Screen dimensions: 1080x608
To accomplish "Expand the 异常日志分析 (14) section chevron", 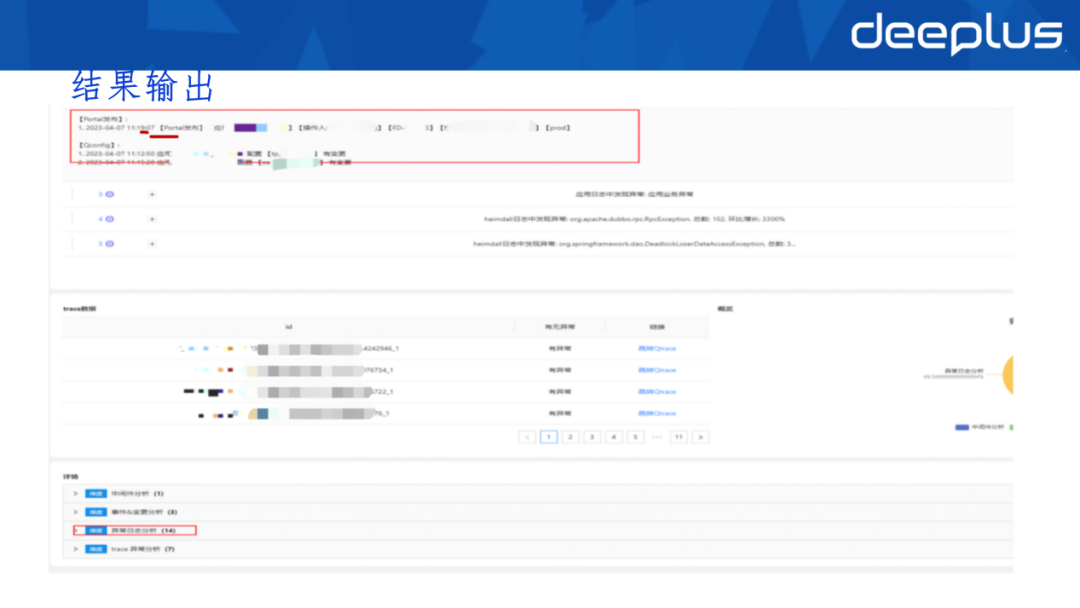I will tap(76, 530).
